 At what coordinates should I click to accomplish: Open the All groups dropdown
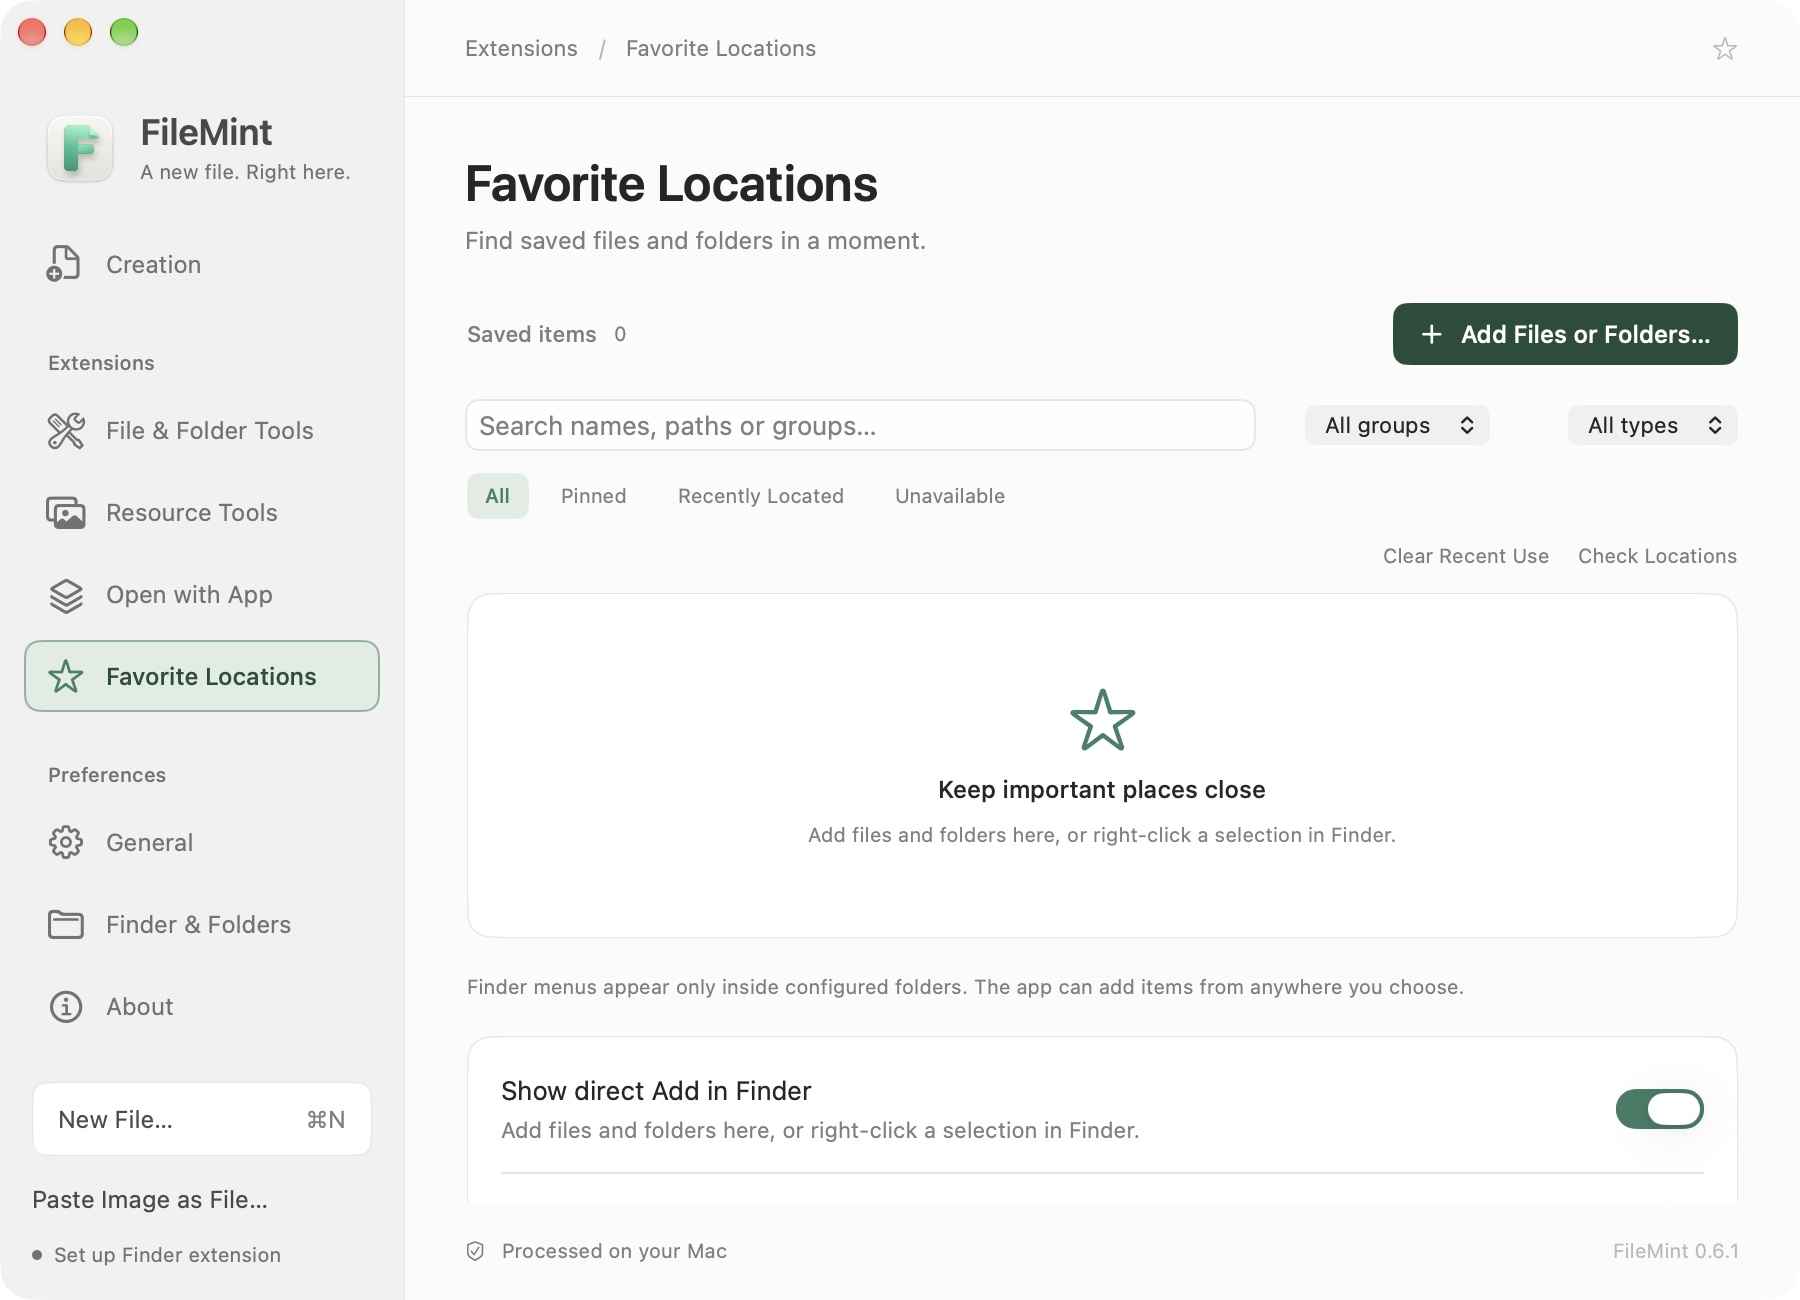point(1397,425)
